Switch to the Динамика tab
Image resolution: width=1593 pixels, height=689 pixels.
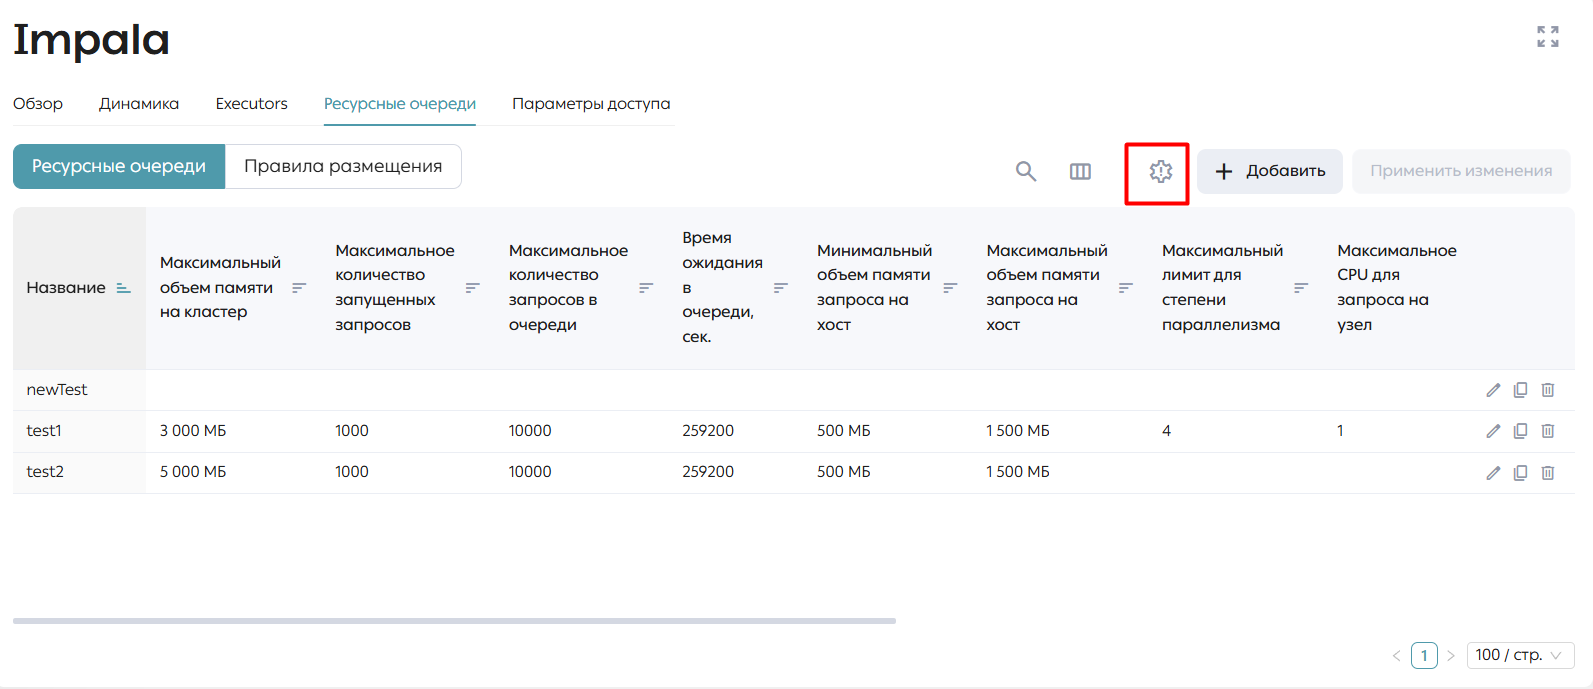tap(139, 104)
